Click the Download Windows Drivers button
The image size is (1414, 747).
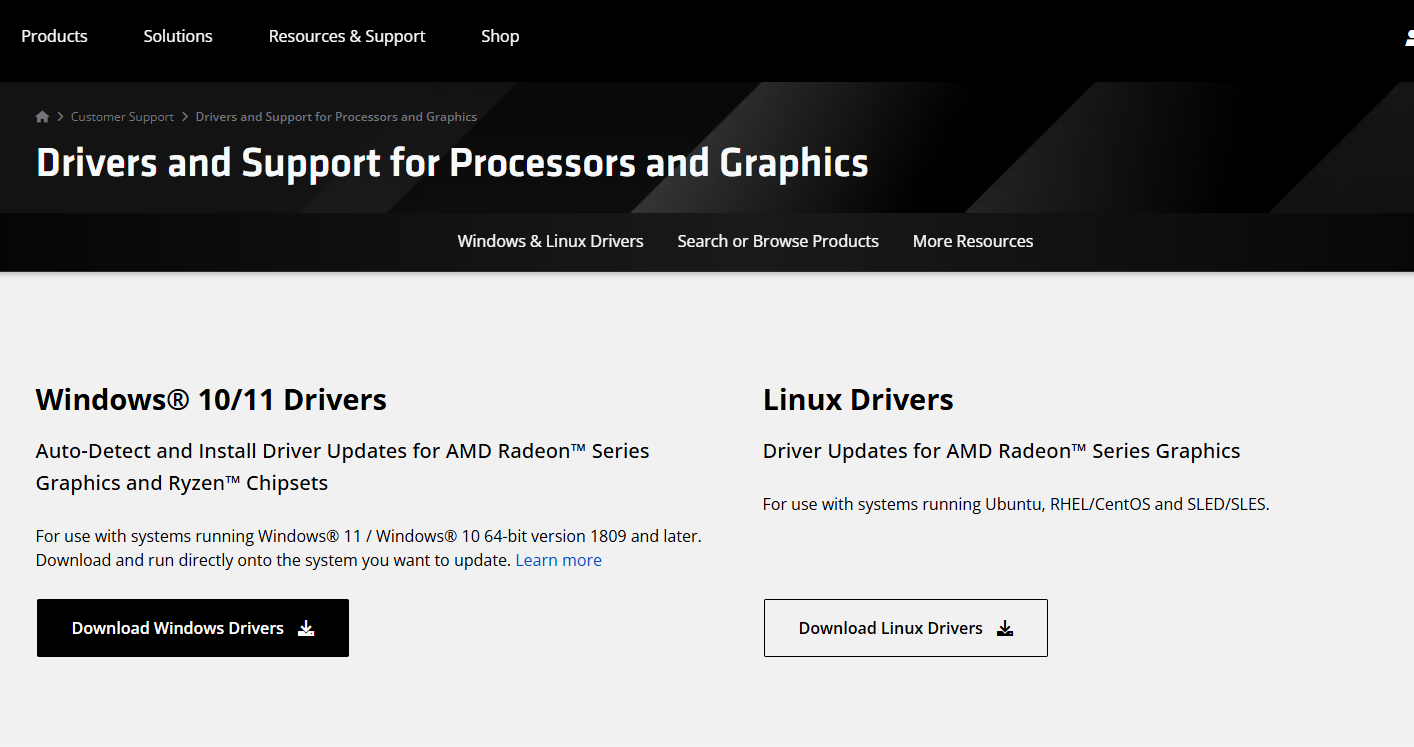193,628
